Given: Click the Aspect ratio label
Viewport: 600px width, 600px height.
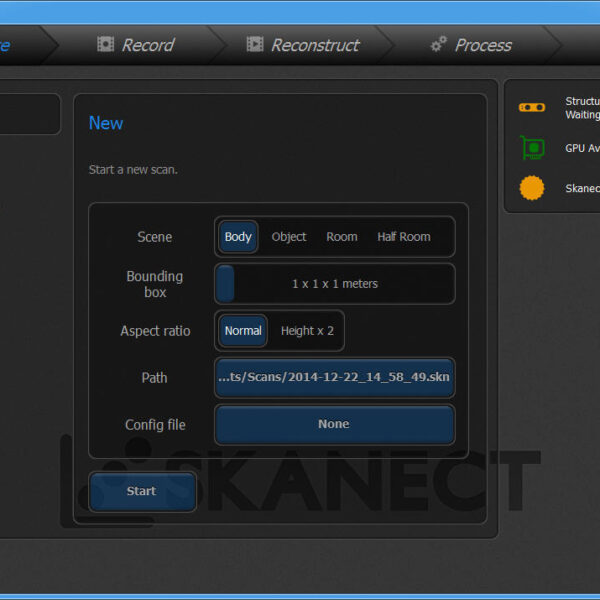Looking at the screenshot, I should coord(155,331).
